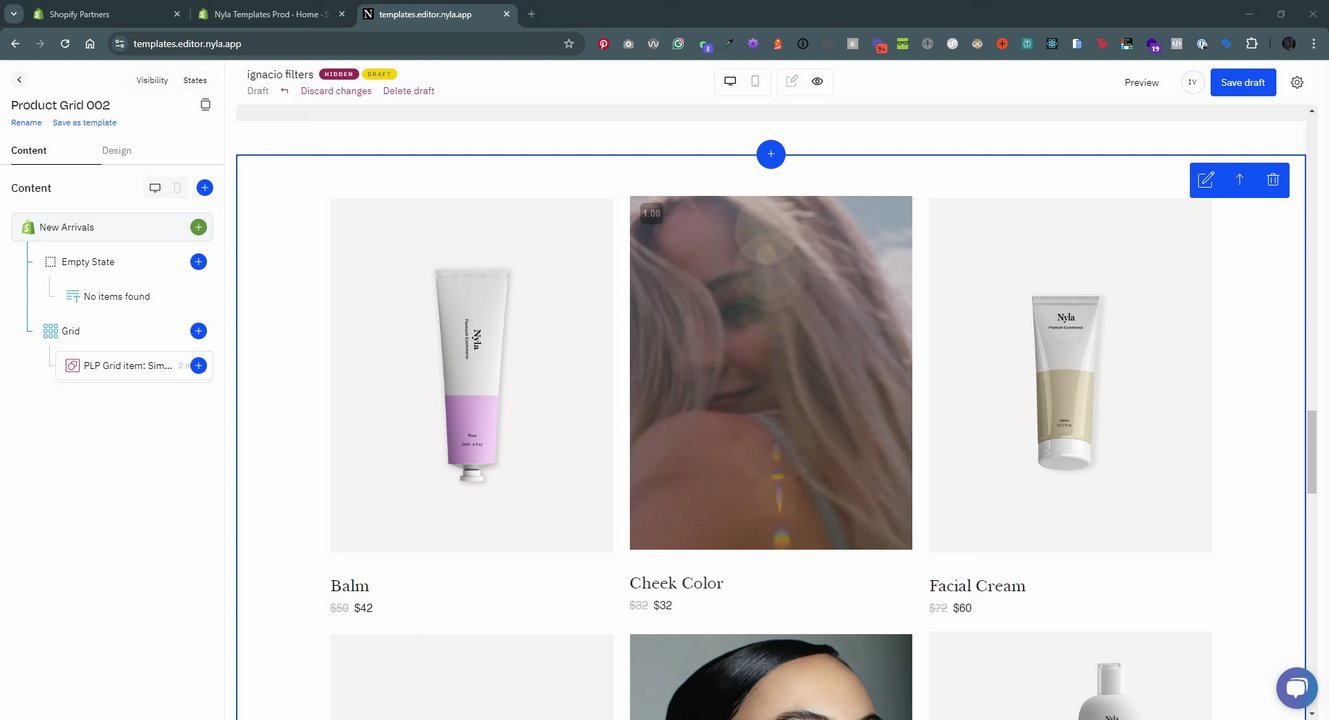Open the IV user avatar menu
The width and height of the screenshot is (1329, 720).
tap(1192, 83)
